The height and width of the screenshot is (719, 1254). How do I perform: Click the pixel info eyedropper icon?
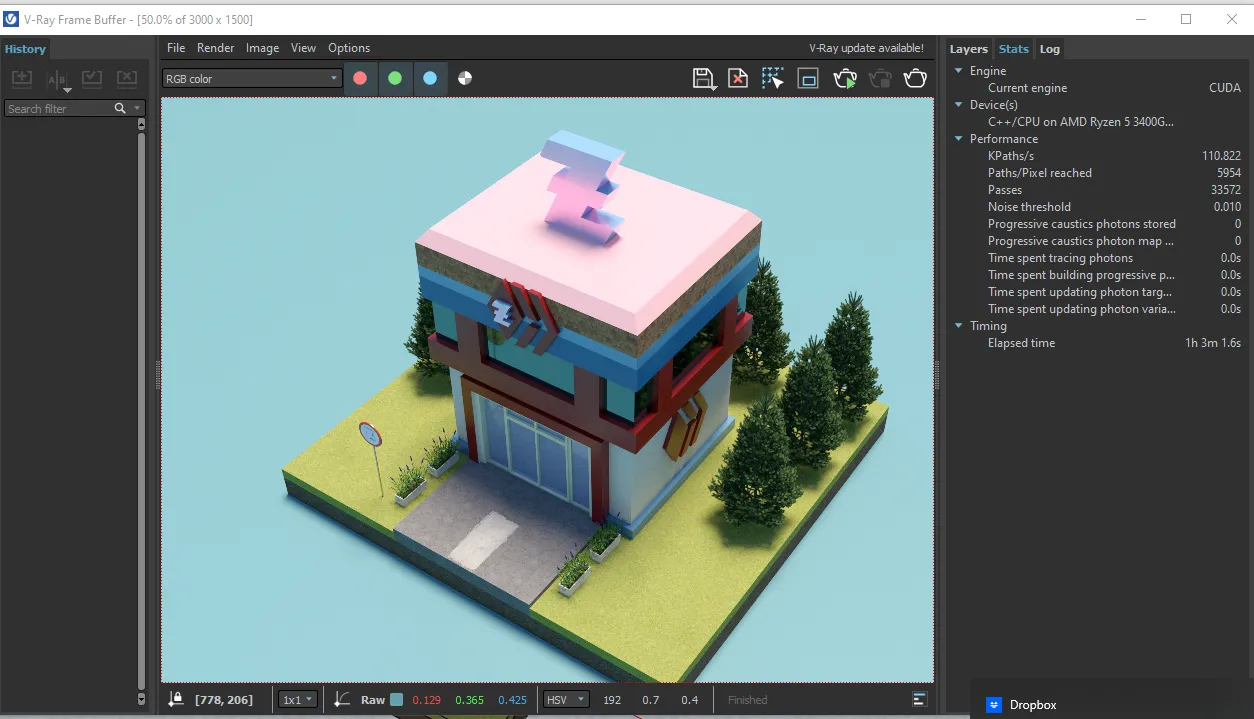[x=176, y=699]
